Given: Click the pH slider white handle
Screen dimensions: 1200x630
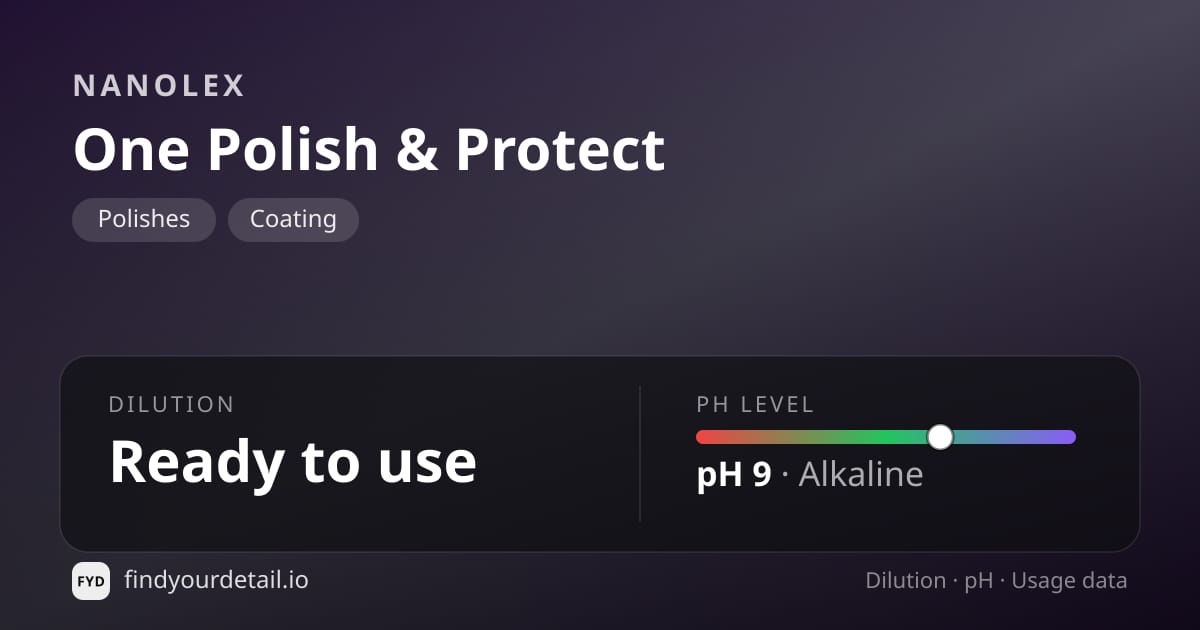Looking at the screenshot, I should pyautogui.click(x=940, y=437).
